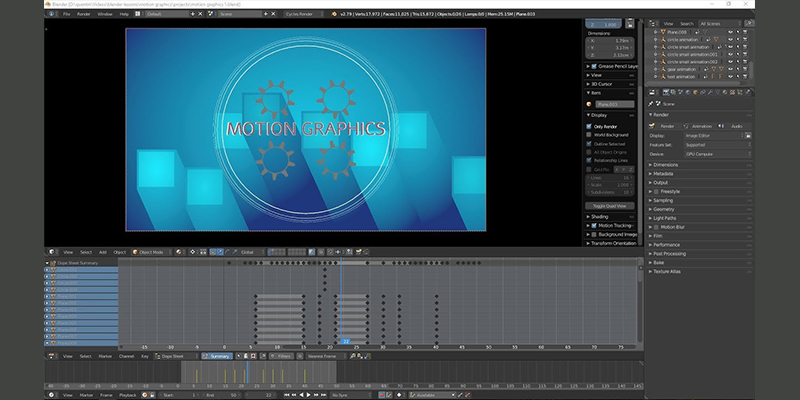Image resolution: width=800 pixels, height=400 pixels.
Task: Open Material properties tab icon
Action: click(x=725, y=92)
